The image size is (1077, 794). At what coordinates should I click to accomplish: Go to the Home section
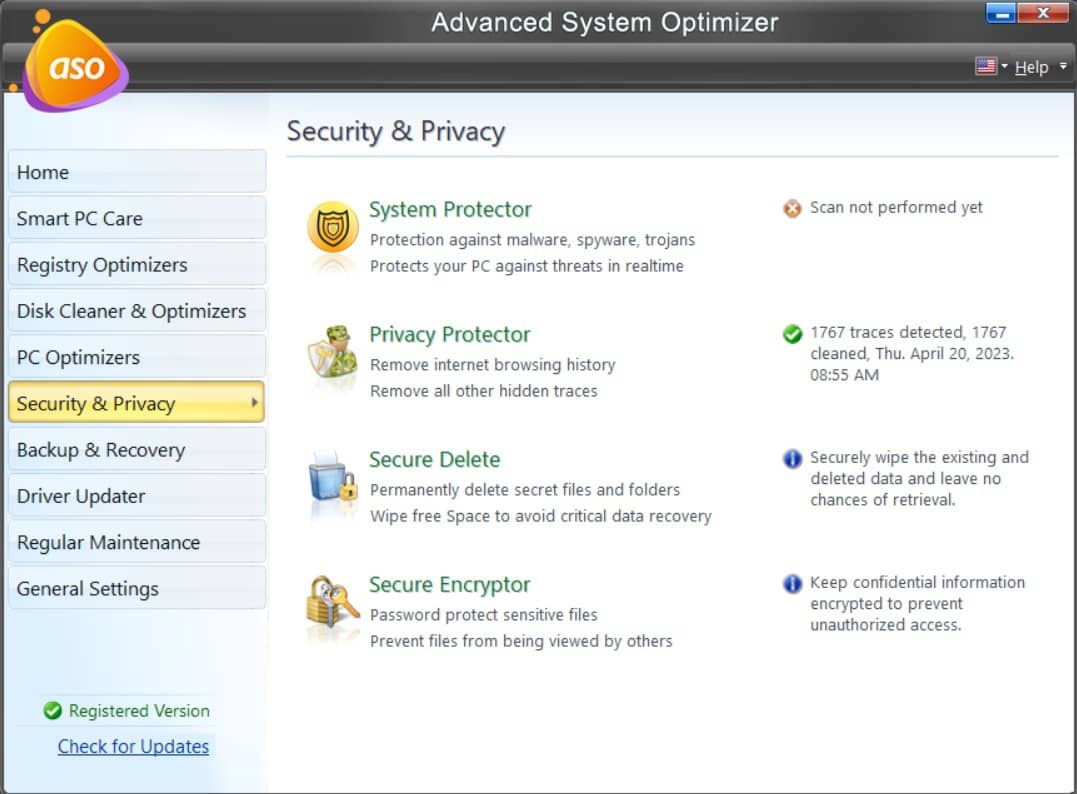tap(136, 171)
